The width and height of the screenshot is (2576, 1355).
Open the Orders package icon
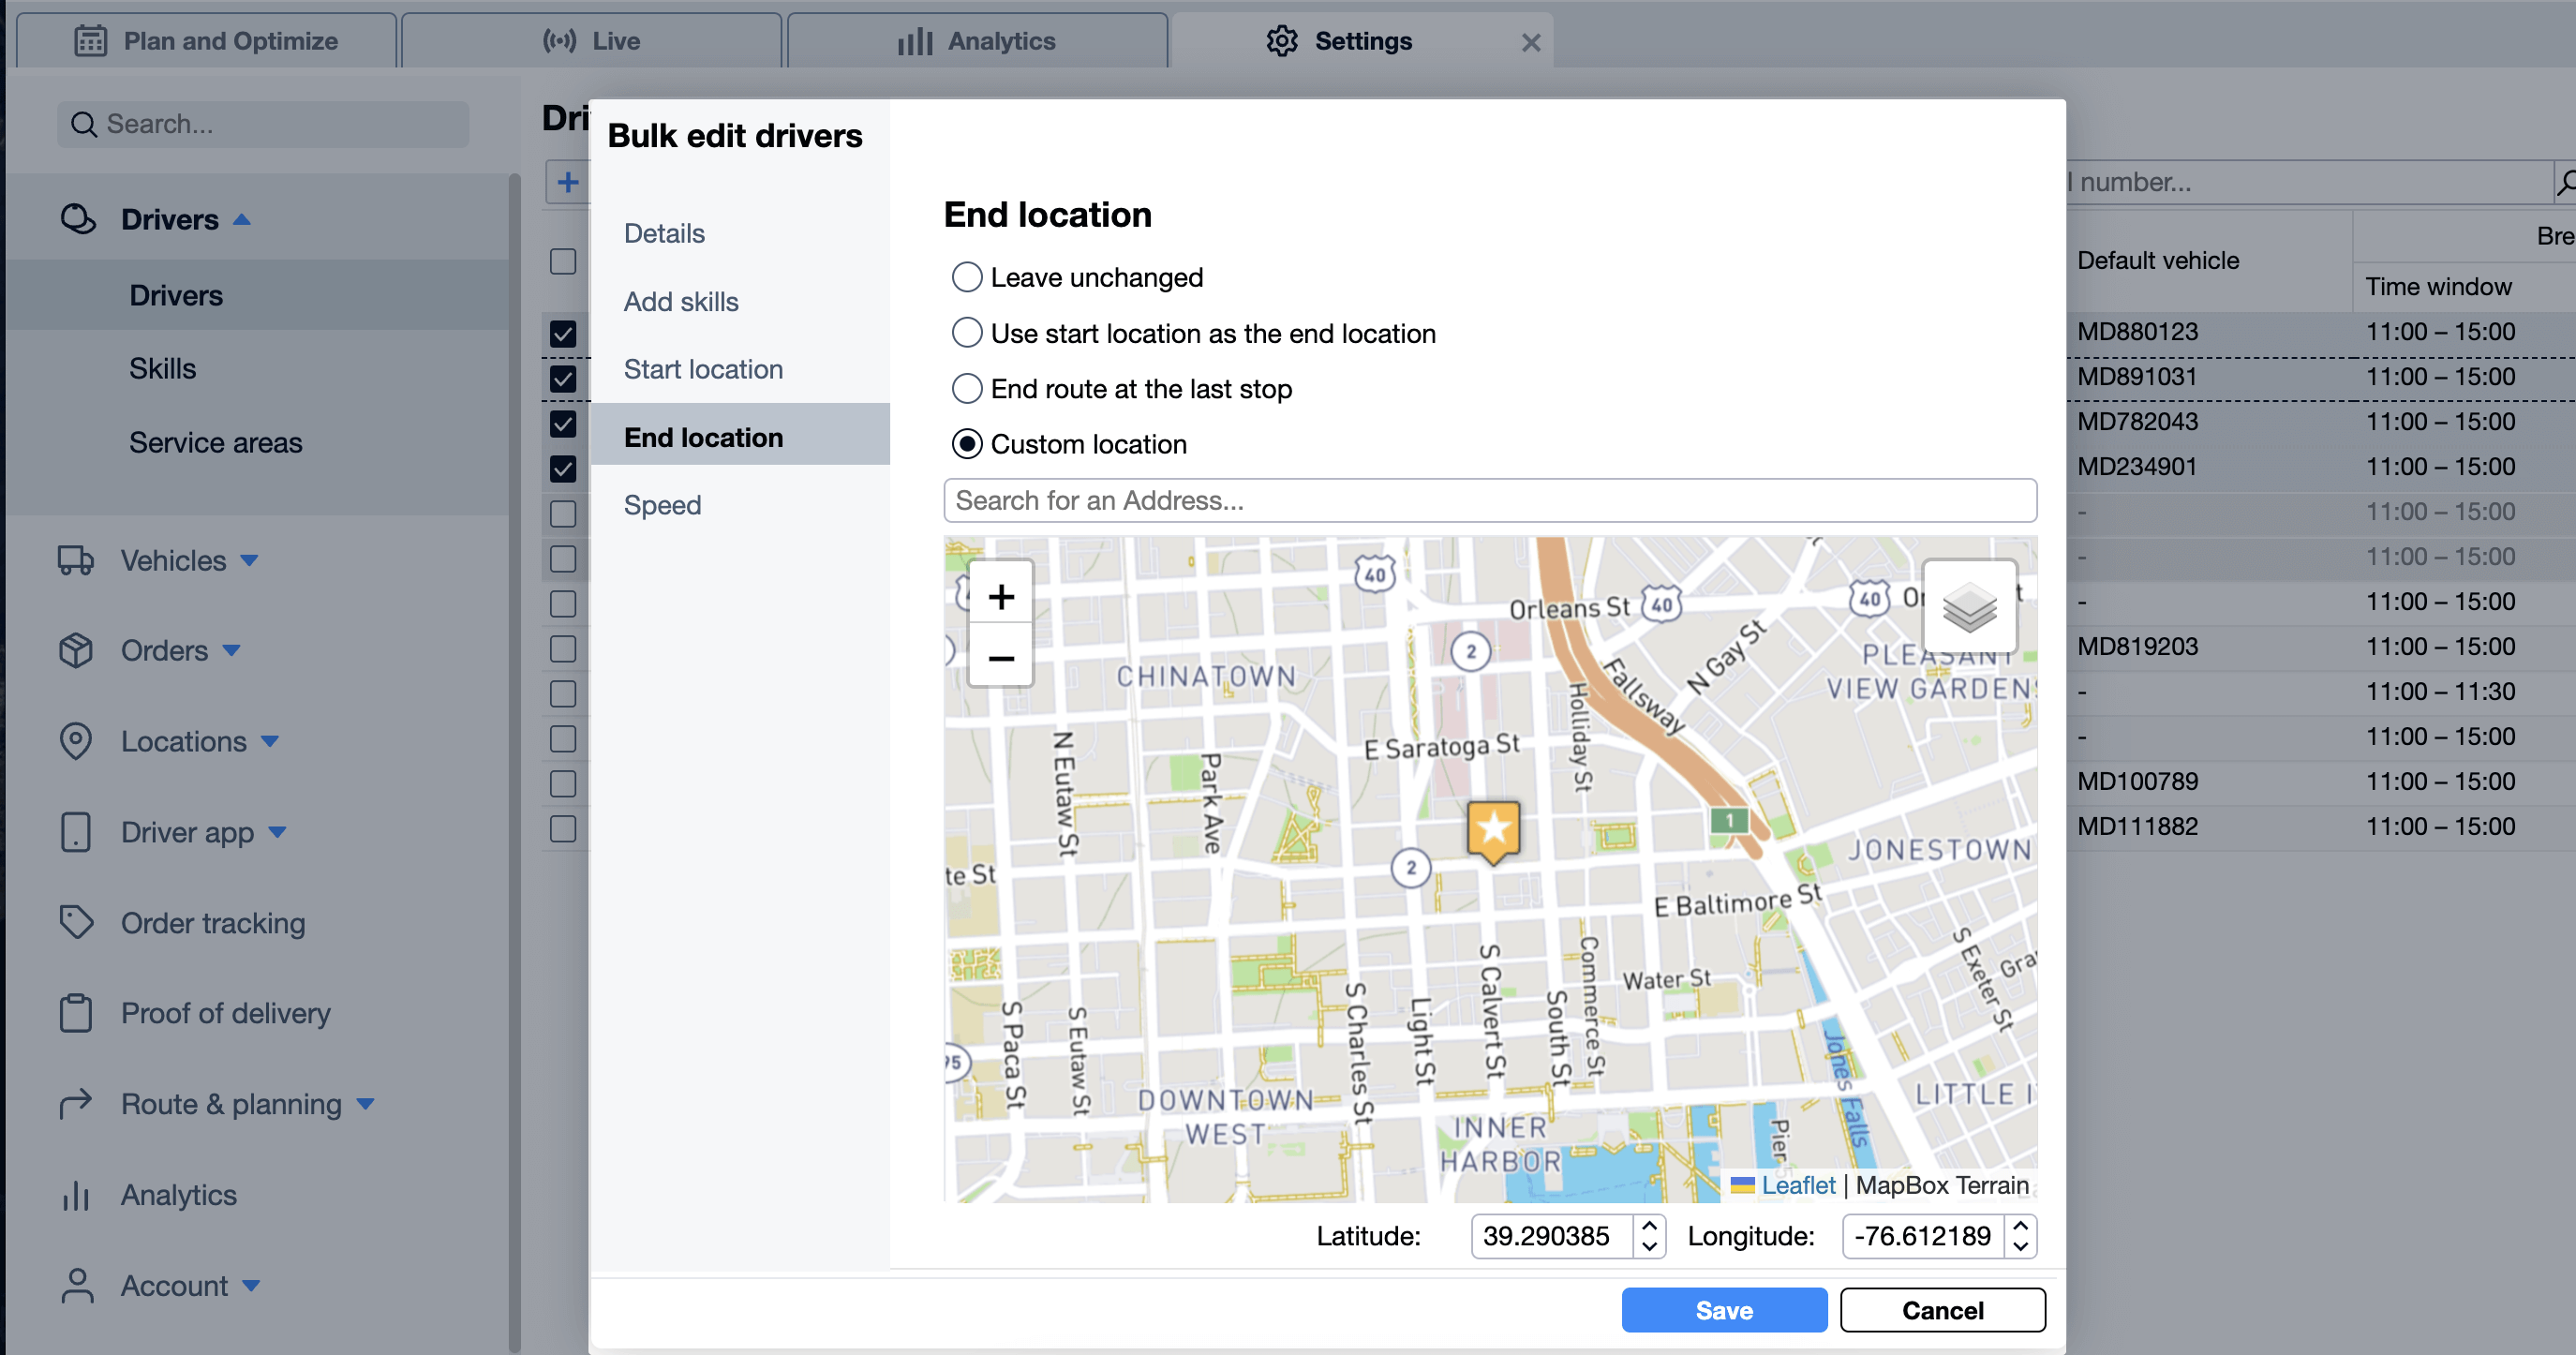(x=77, y=650)
